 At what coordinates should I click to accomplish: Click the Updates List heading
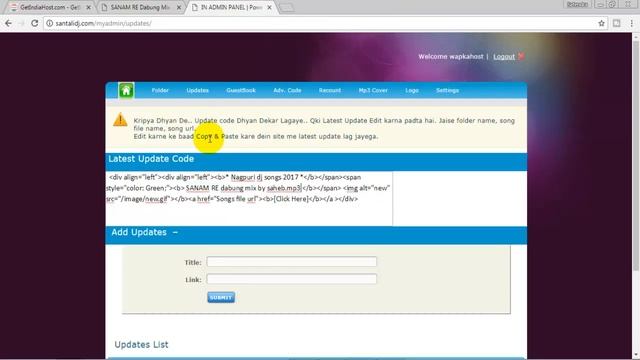(x=141, y=344)
